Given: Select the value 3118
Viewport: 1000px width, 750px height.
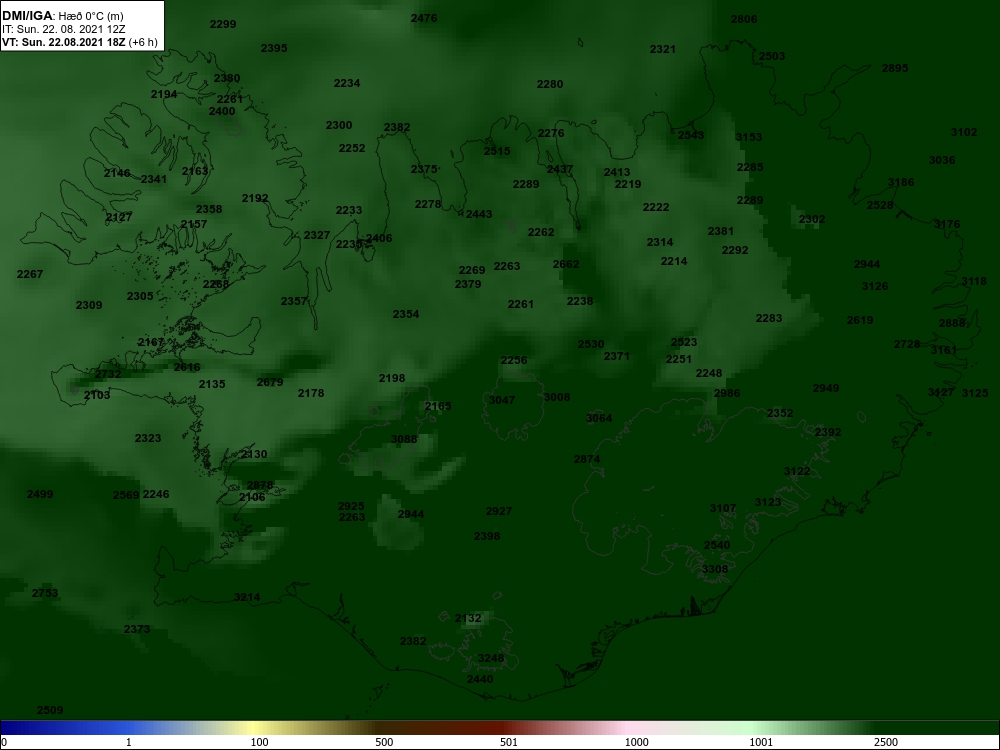Looking at the screenshot, I should tap(974, 281).
